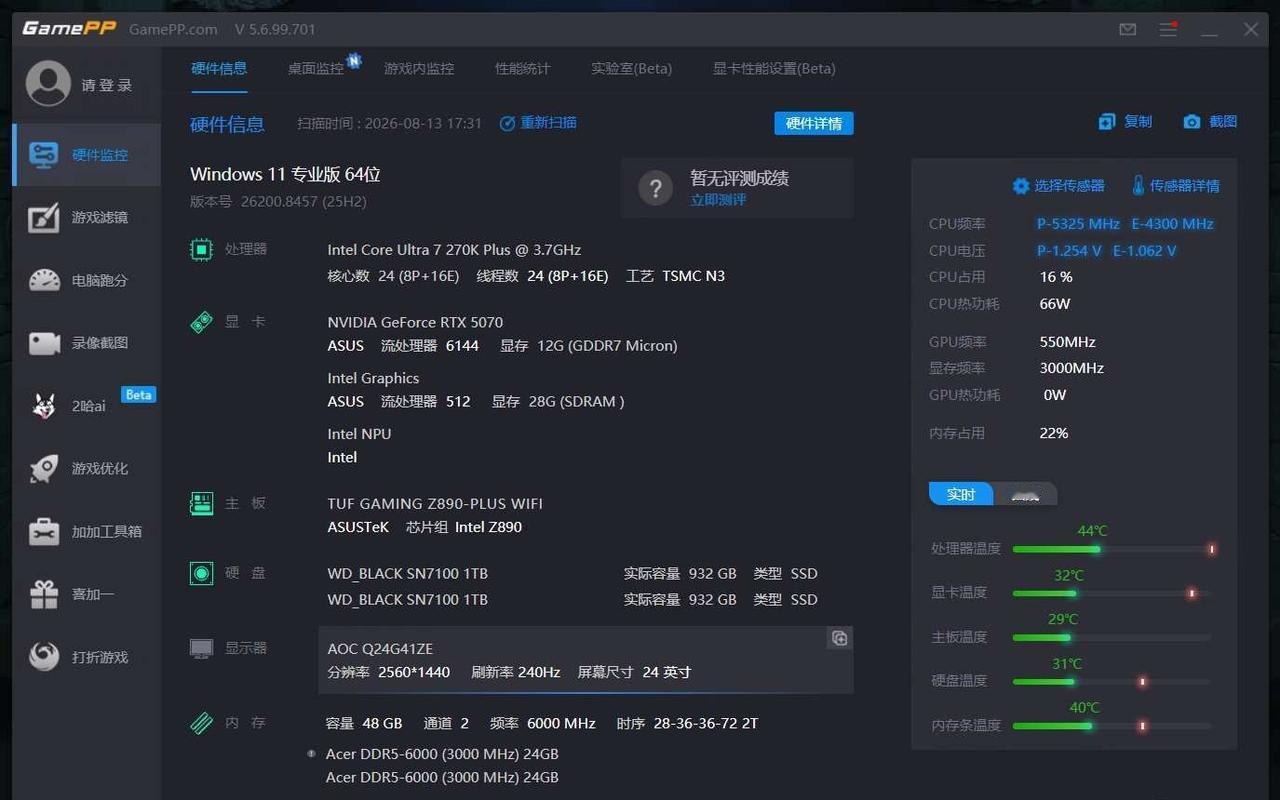Switch to the 桌面监控 tab
This screenshot has height=800, width=1280.
[316, 69]
